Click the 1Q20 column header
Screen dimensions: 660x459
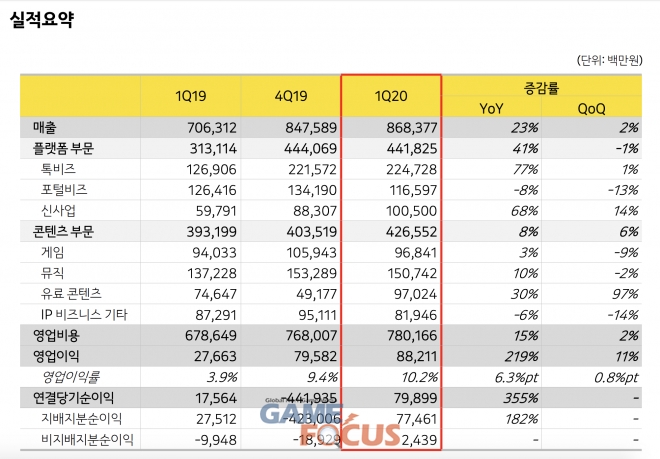pyautogui.click(x=391, y=96)
